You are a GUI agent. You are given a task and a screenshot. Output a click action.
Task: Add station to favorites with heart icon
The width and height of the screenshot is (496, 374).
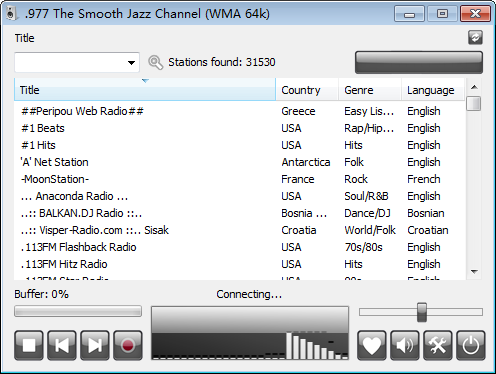click(372, 345)
